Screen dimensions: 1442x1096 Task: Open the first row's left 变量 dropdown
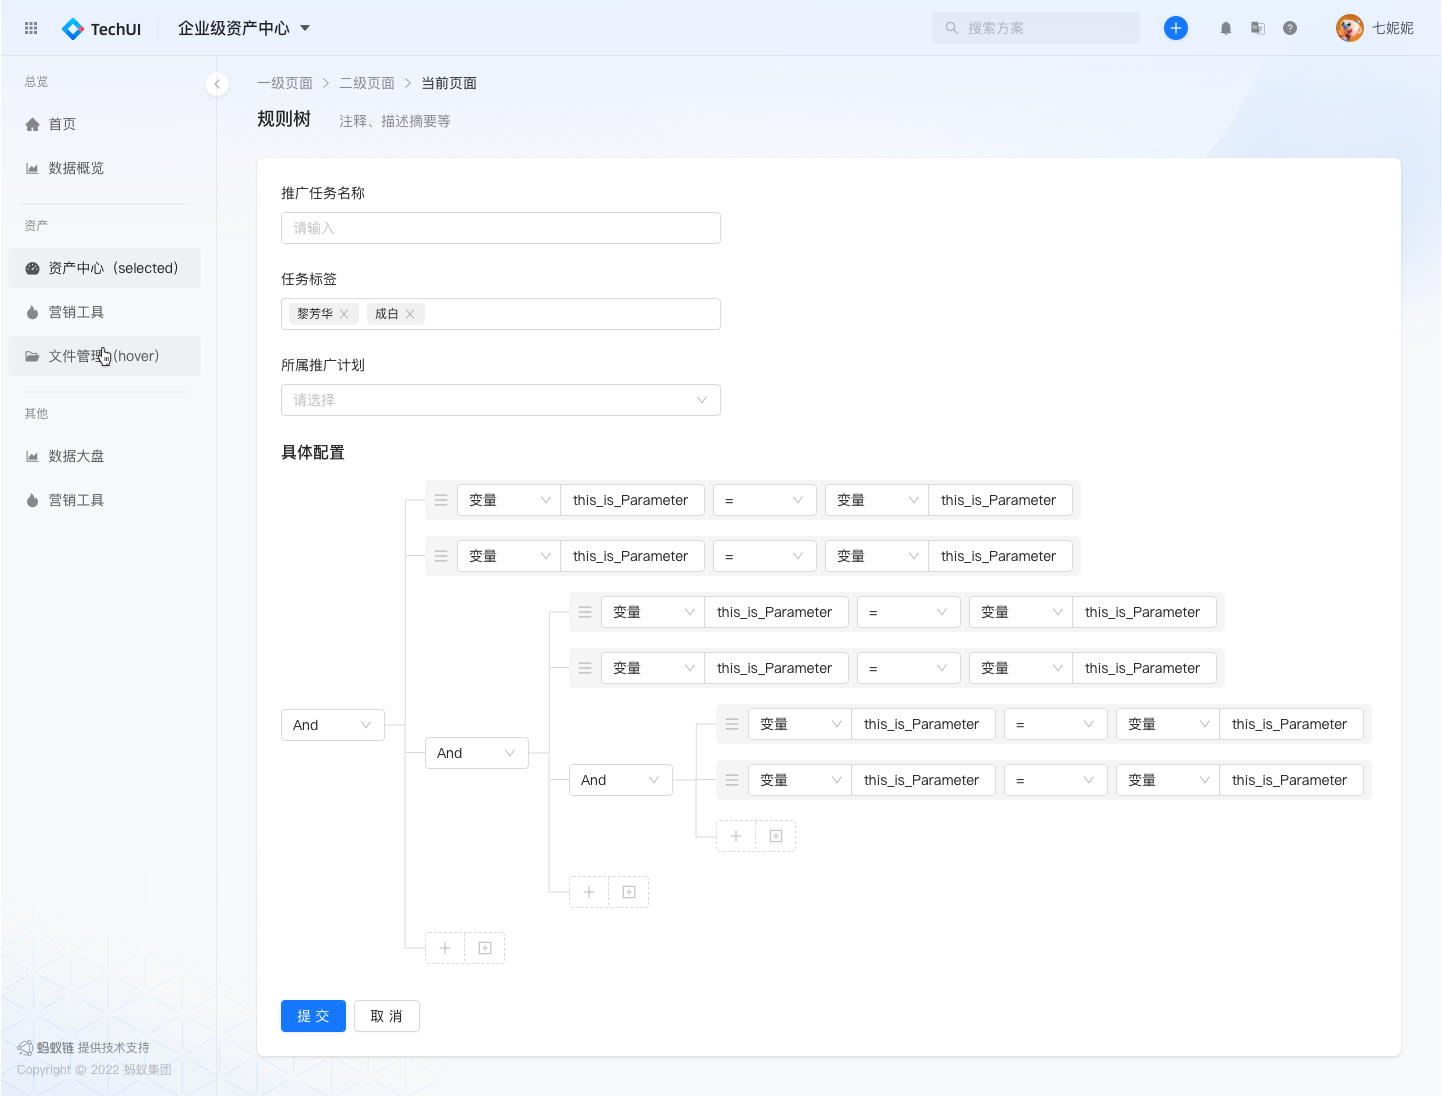click(x=509, y=500)
